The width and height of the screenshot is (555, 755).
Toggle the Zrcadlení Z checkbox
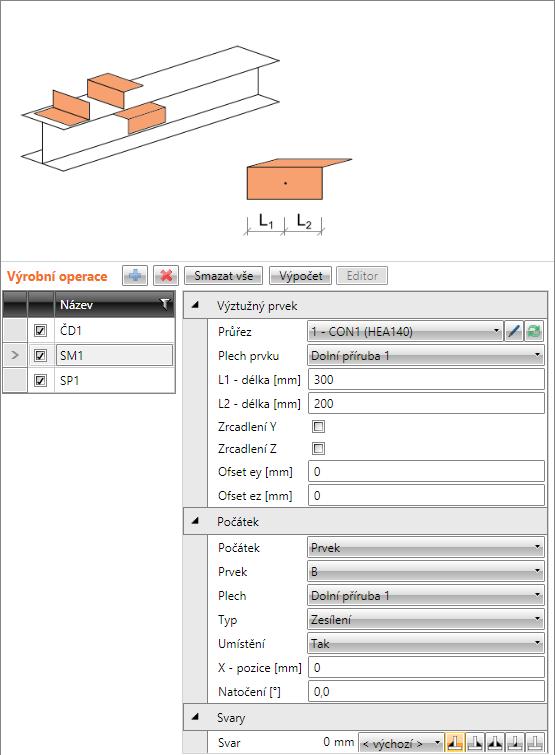click(x=318, y=449)
